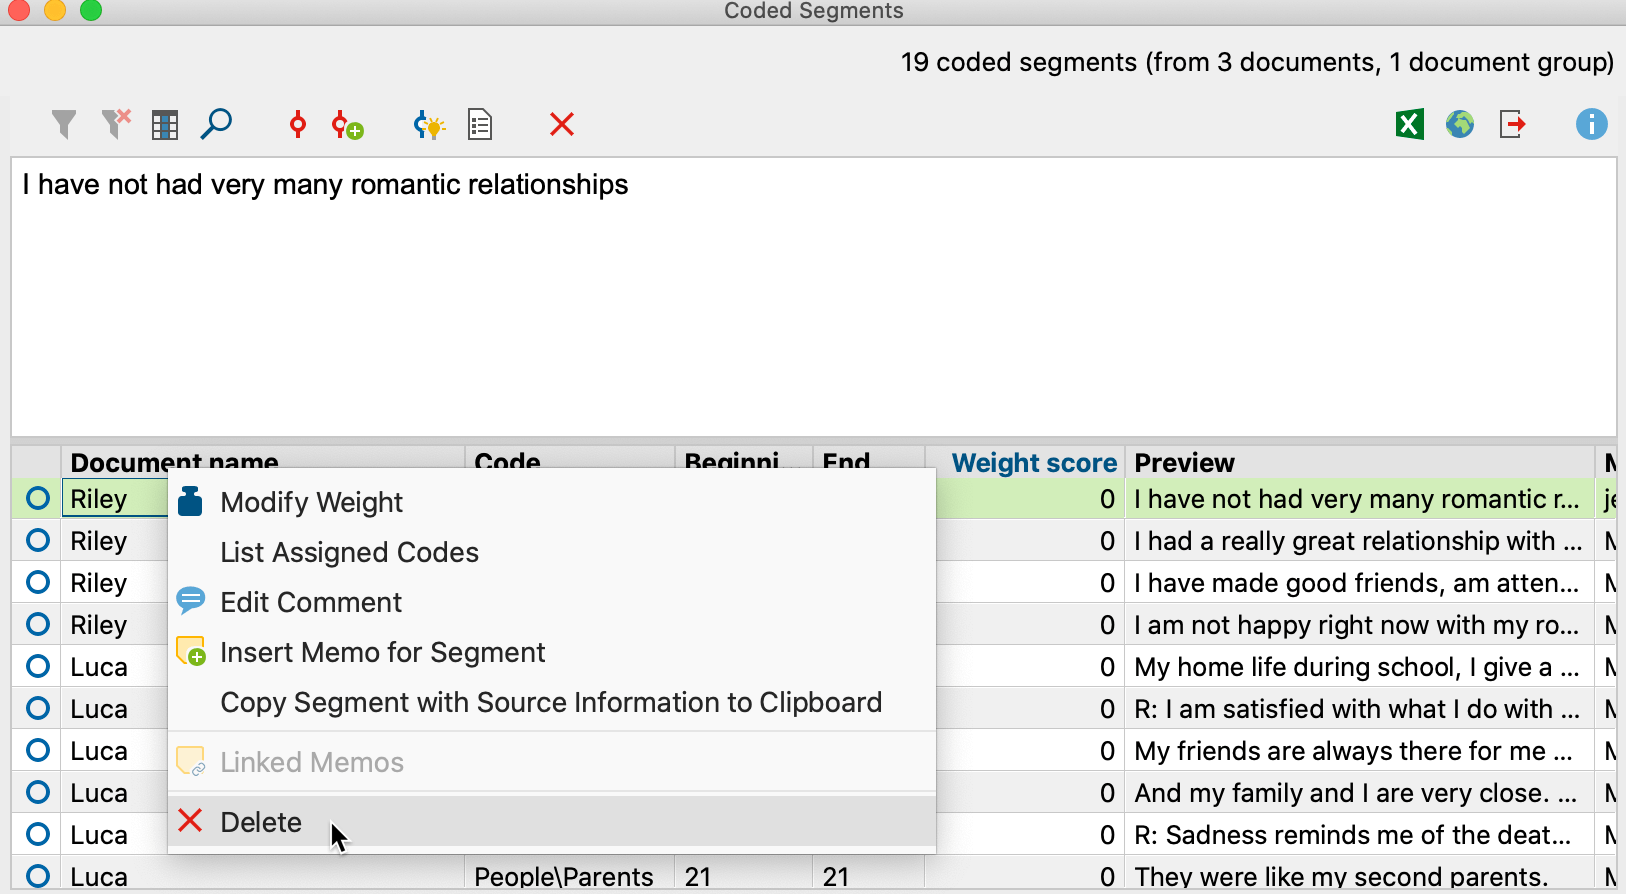Click the Document name column header

point(263,462)
